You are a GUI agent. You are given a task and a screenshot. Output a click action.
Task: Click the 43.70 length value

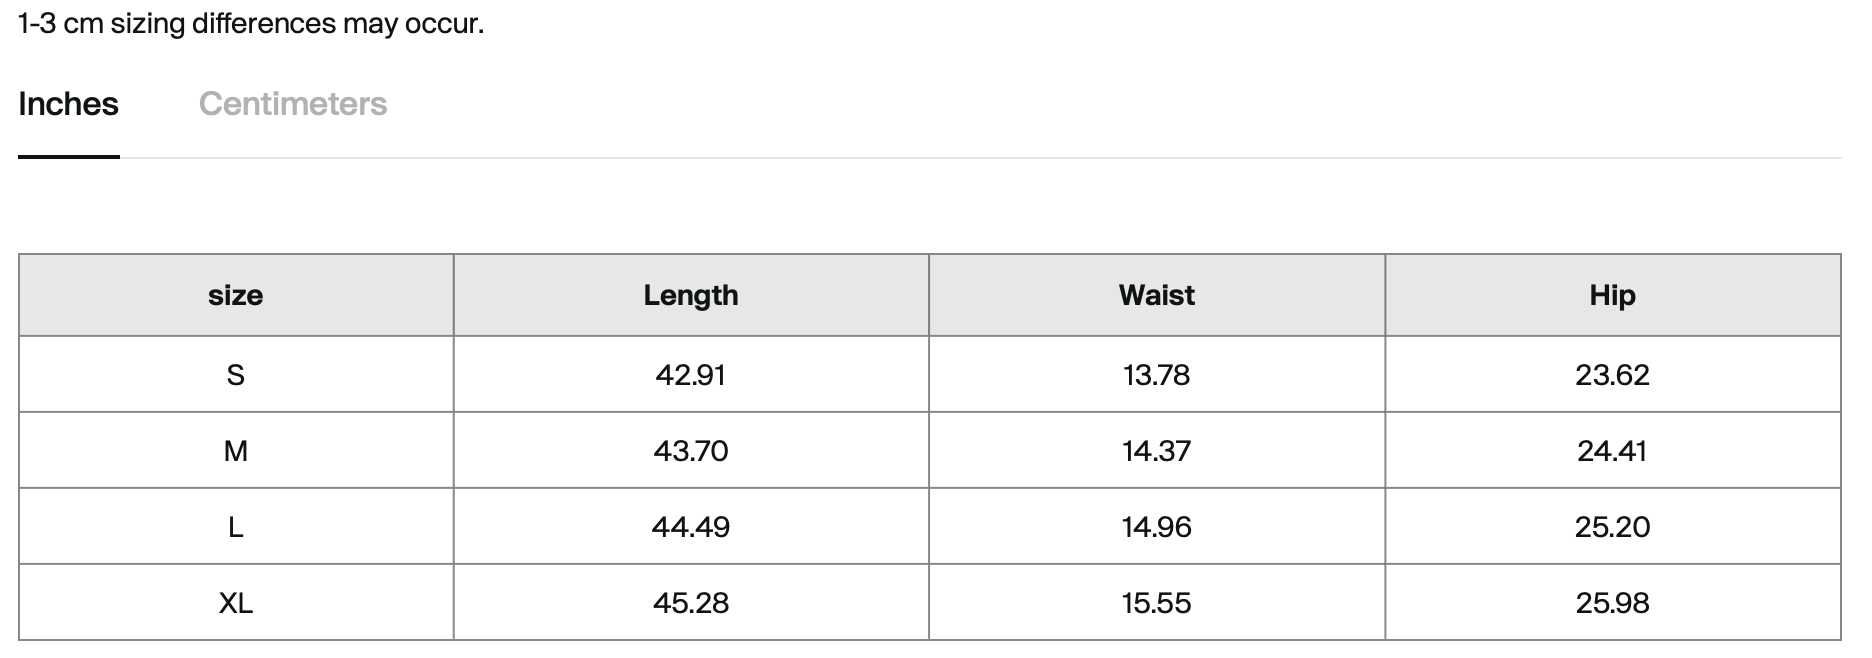(x=690, y=451)
